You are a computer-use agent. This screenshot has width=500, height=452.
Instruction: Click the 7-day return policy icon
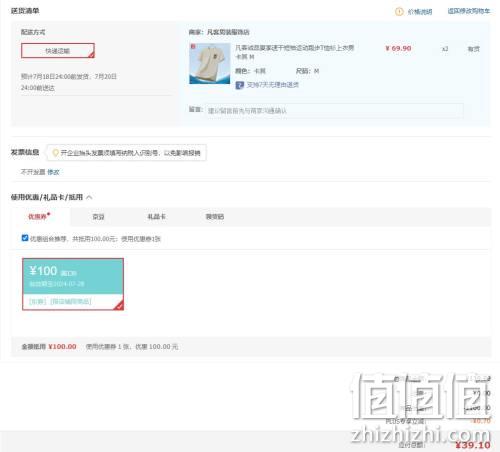tap(240, 85)
